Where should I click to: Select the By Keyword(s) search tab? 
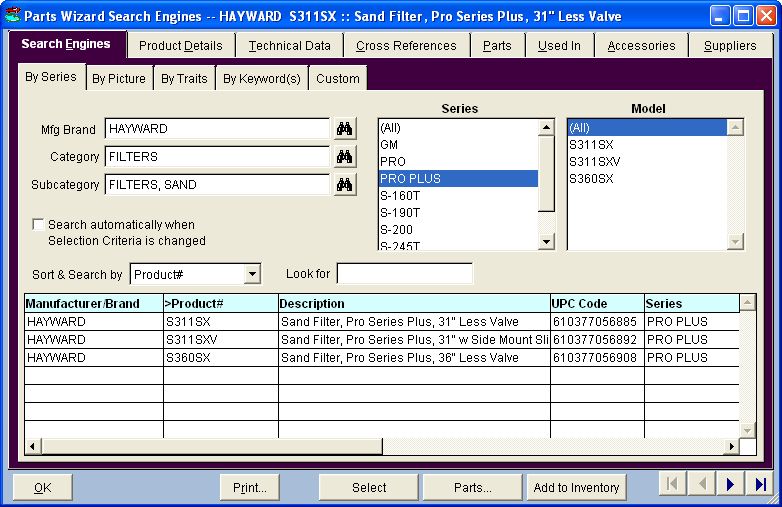coord(262,79)
